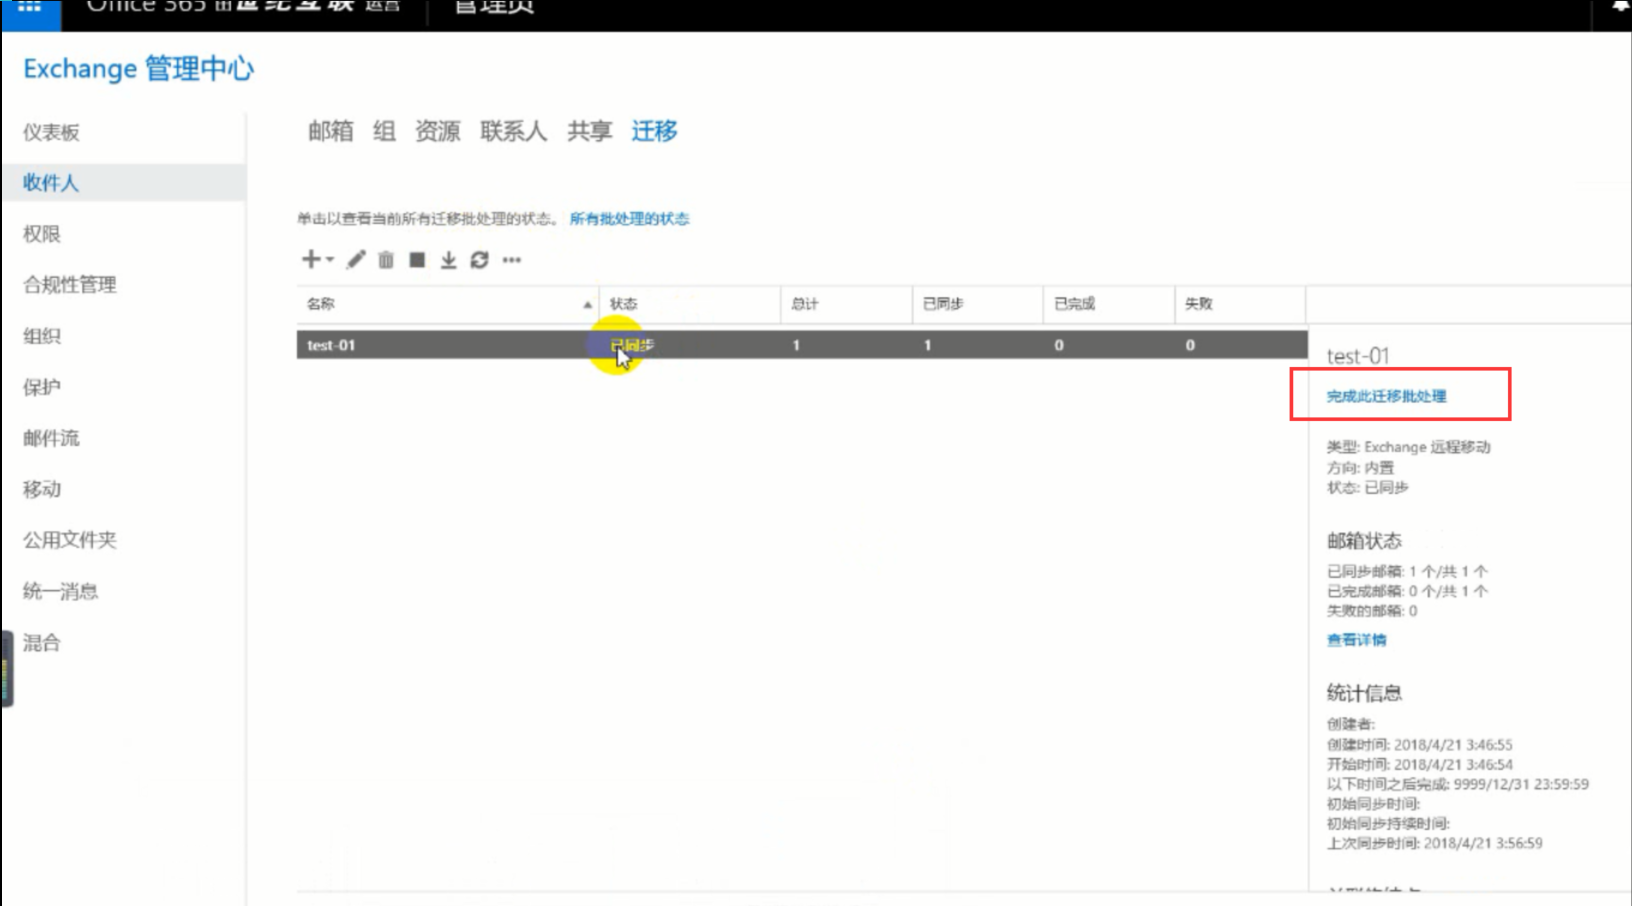Open 合规性管理 in the left navigation
Screen dimensions: 1632x906
point(70,285)
